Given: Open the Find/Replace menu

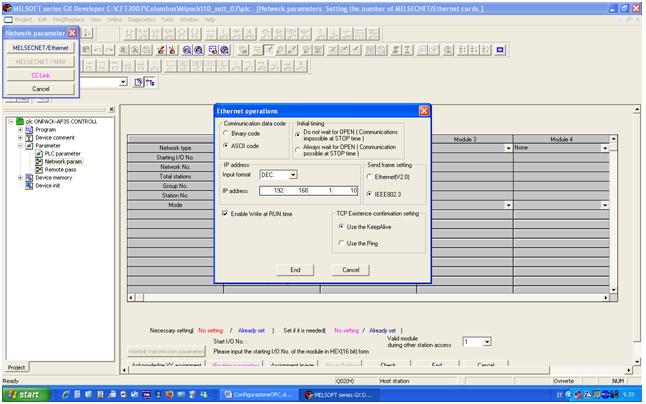Looking at the screenshot, I should pyautogui.click(x=68, y=19).
